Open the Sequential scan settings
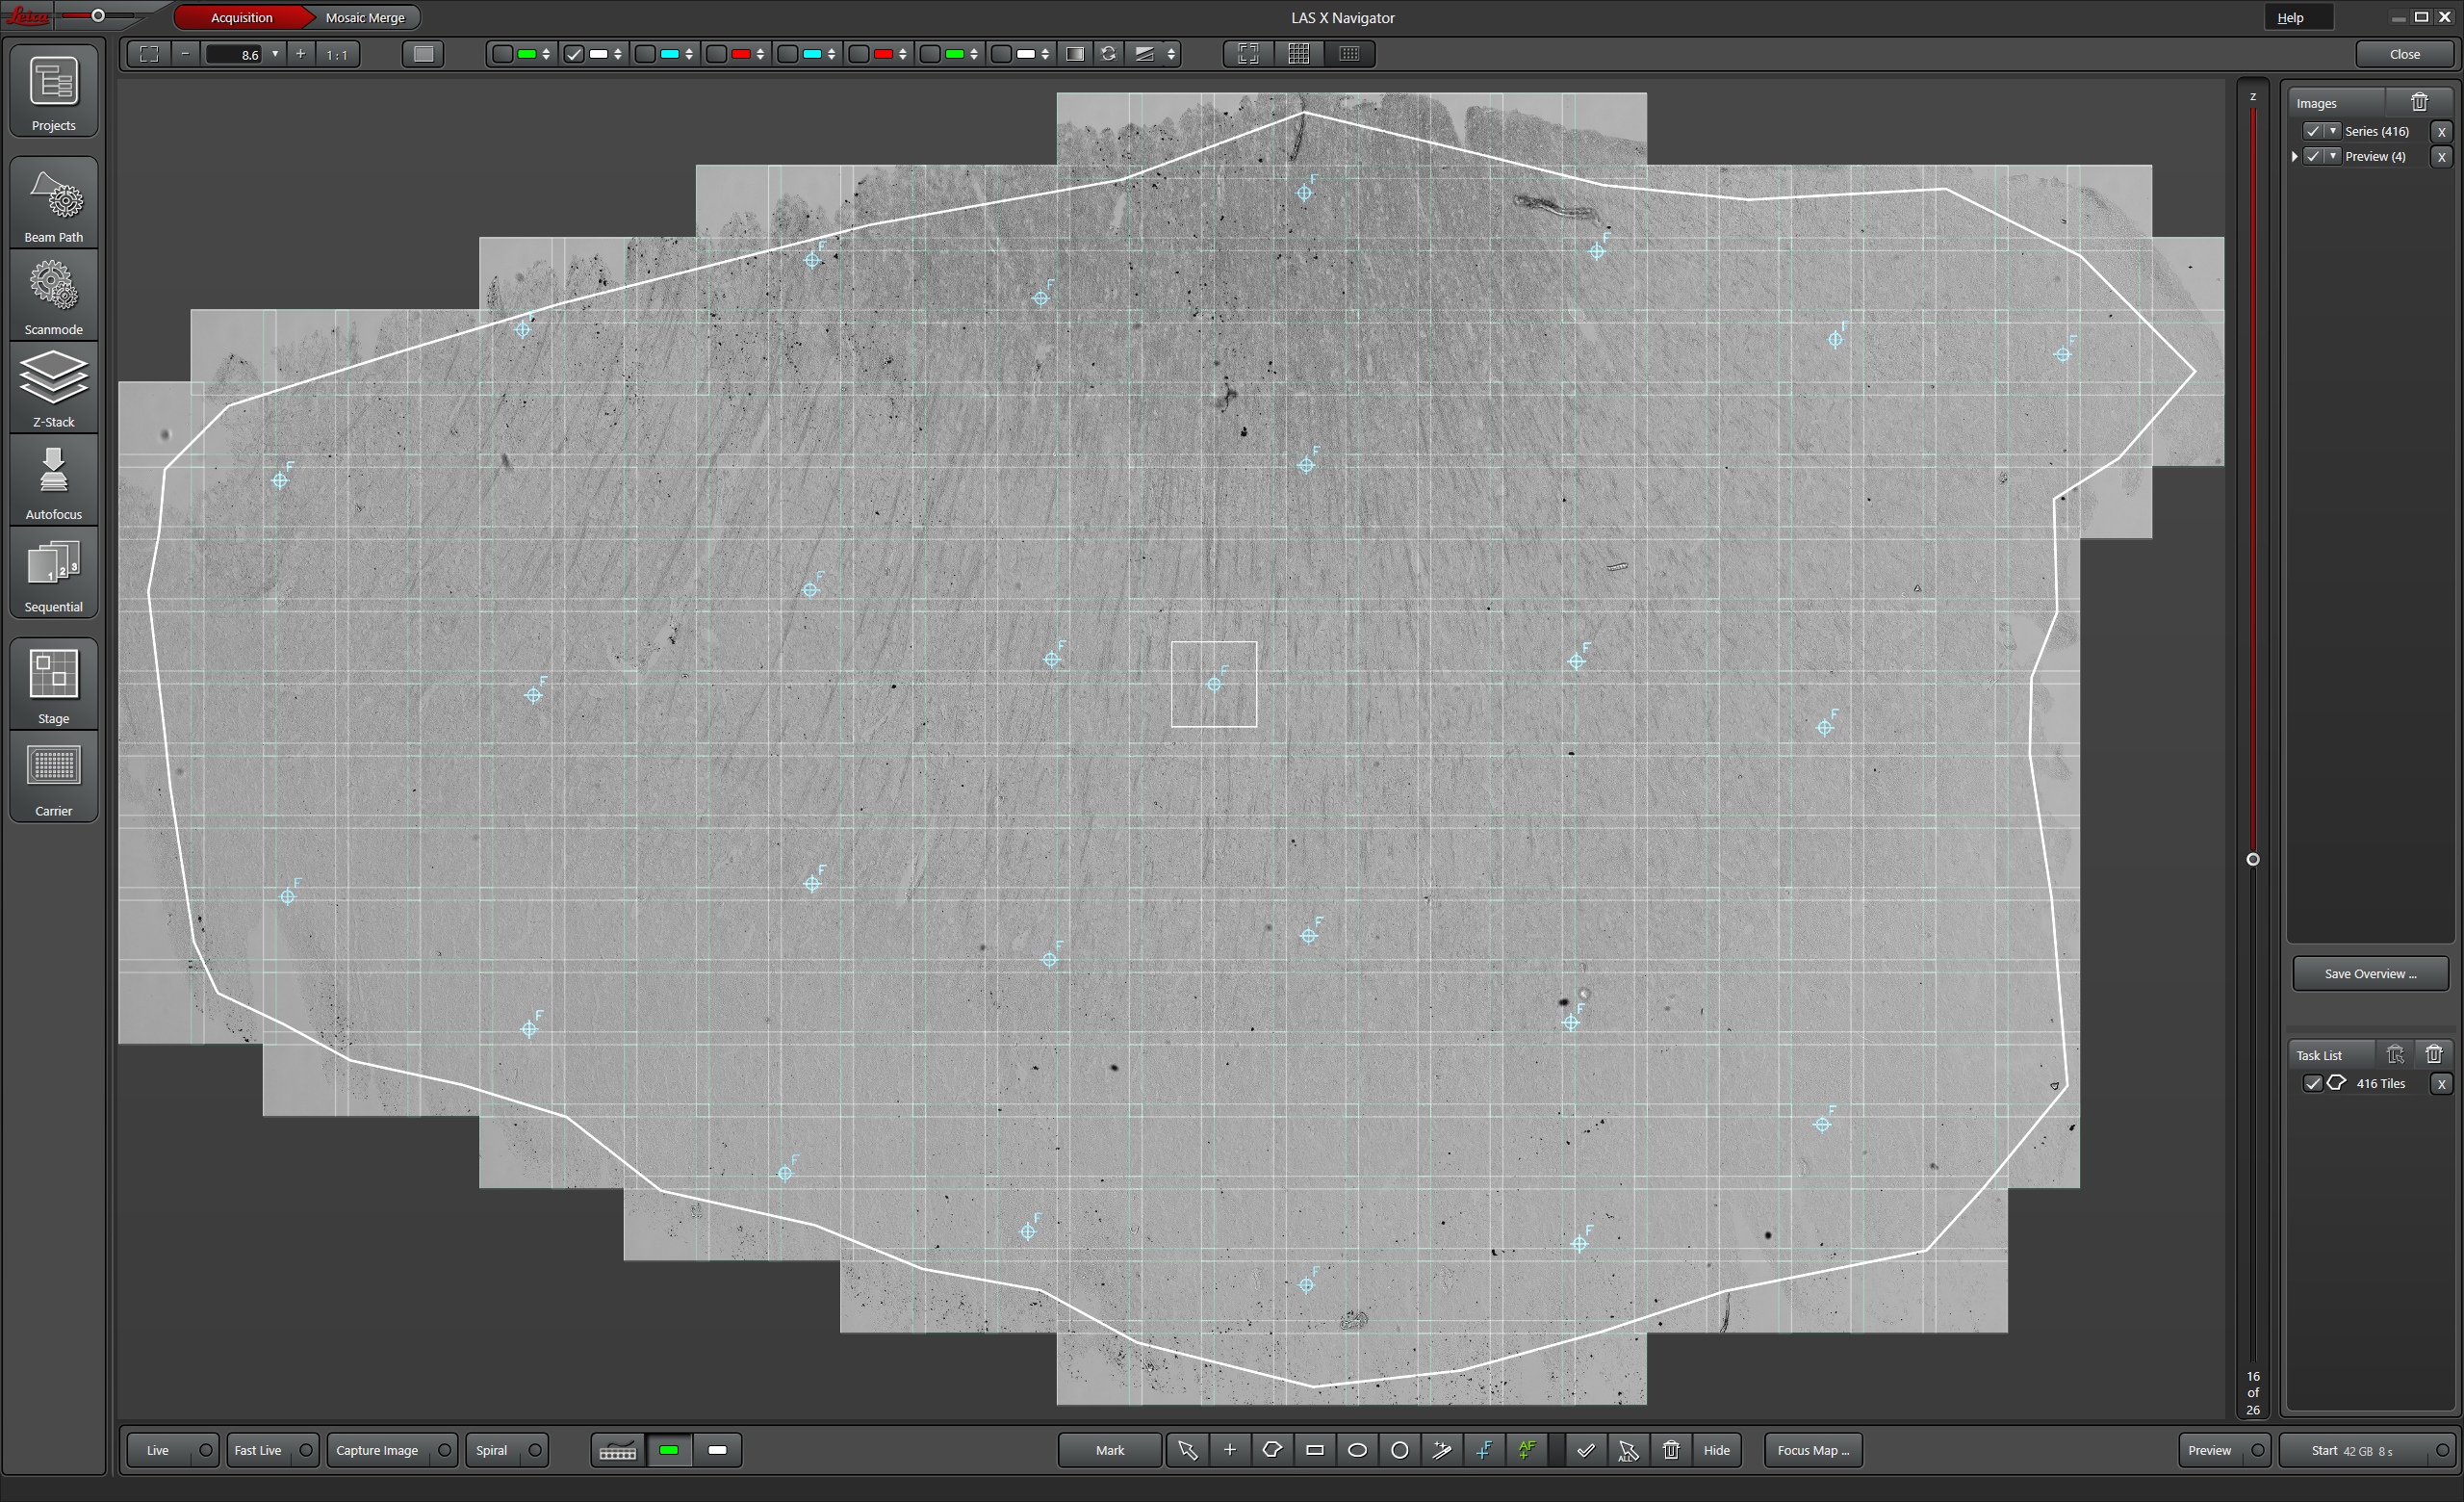The image size is (2464, 1502). [x=54, y=573]
